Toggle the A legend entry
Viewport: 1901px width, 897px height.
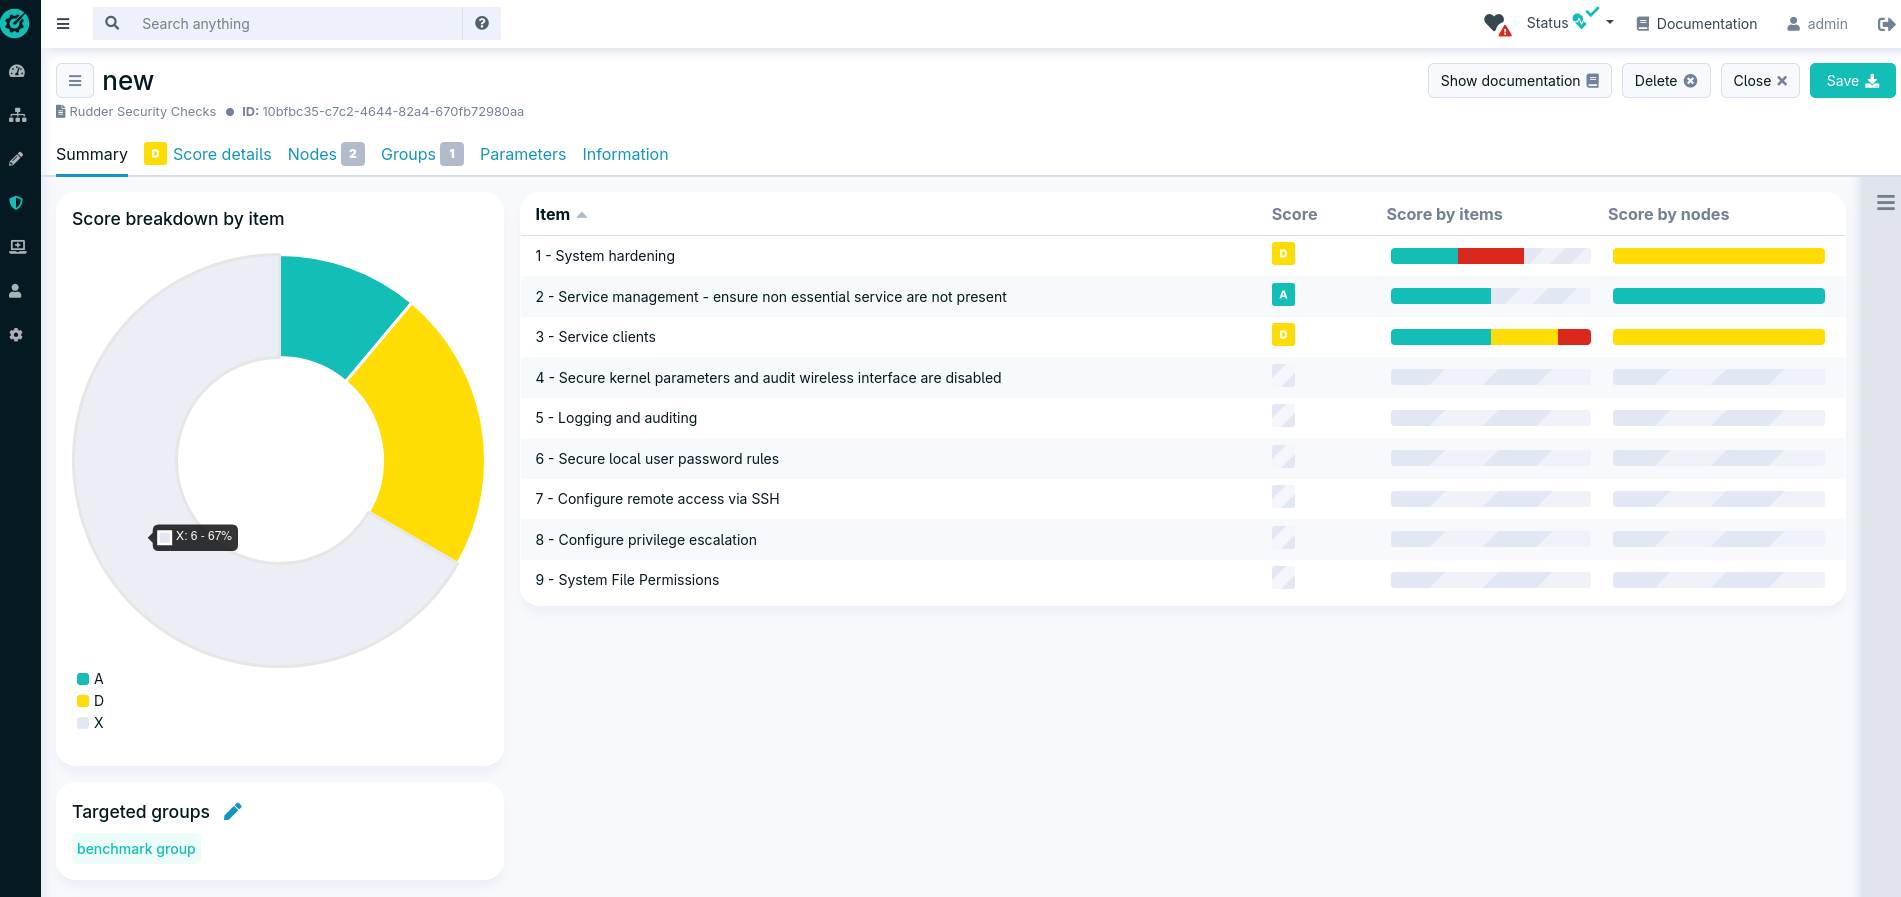[90, 679]
